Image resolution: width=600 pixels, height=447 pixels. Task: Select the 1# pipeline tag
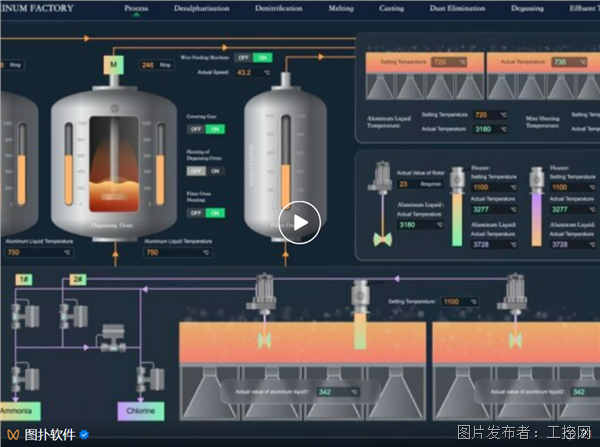(x=24, y=280)
